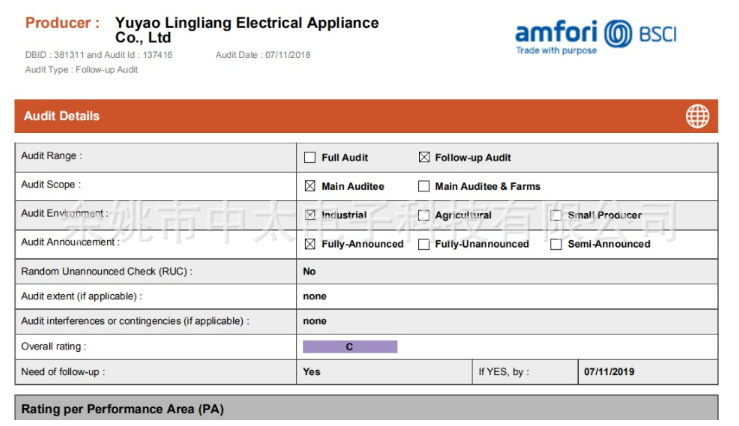Enable the Agricultural checkbox

pyautogui.click(x=424, y=215)
